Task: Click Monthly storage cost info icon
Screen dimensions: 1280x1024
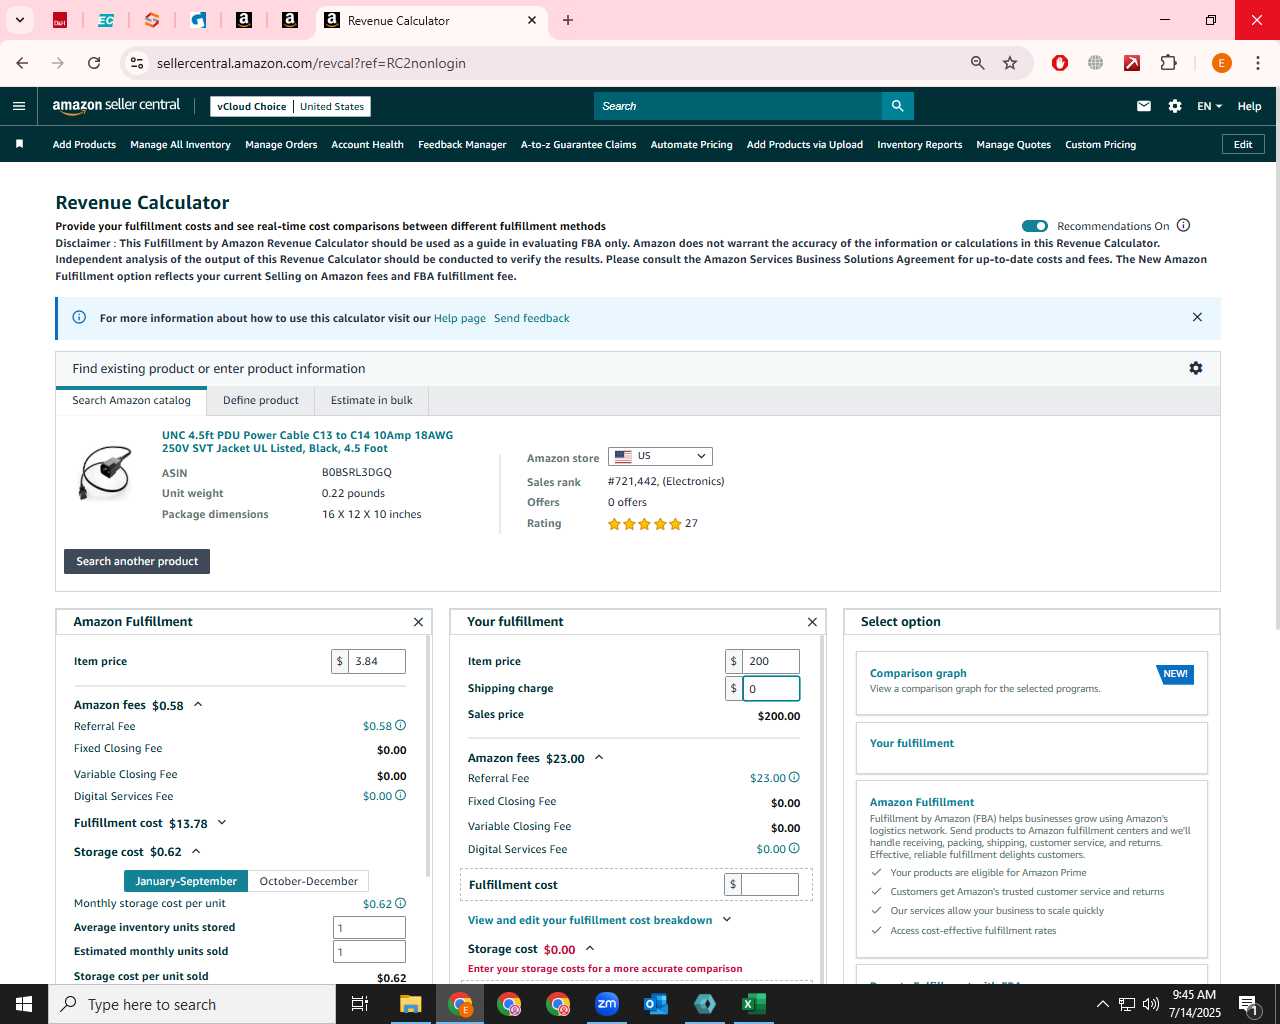Action: pyautogui.click(x=401, y=903)
